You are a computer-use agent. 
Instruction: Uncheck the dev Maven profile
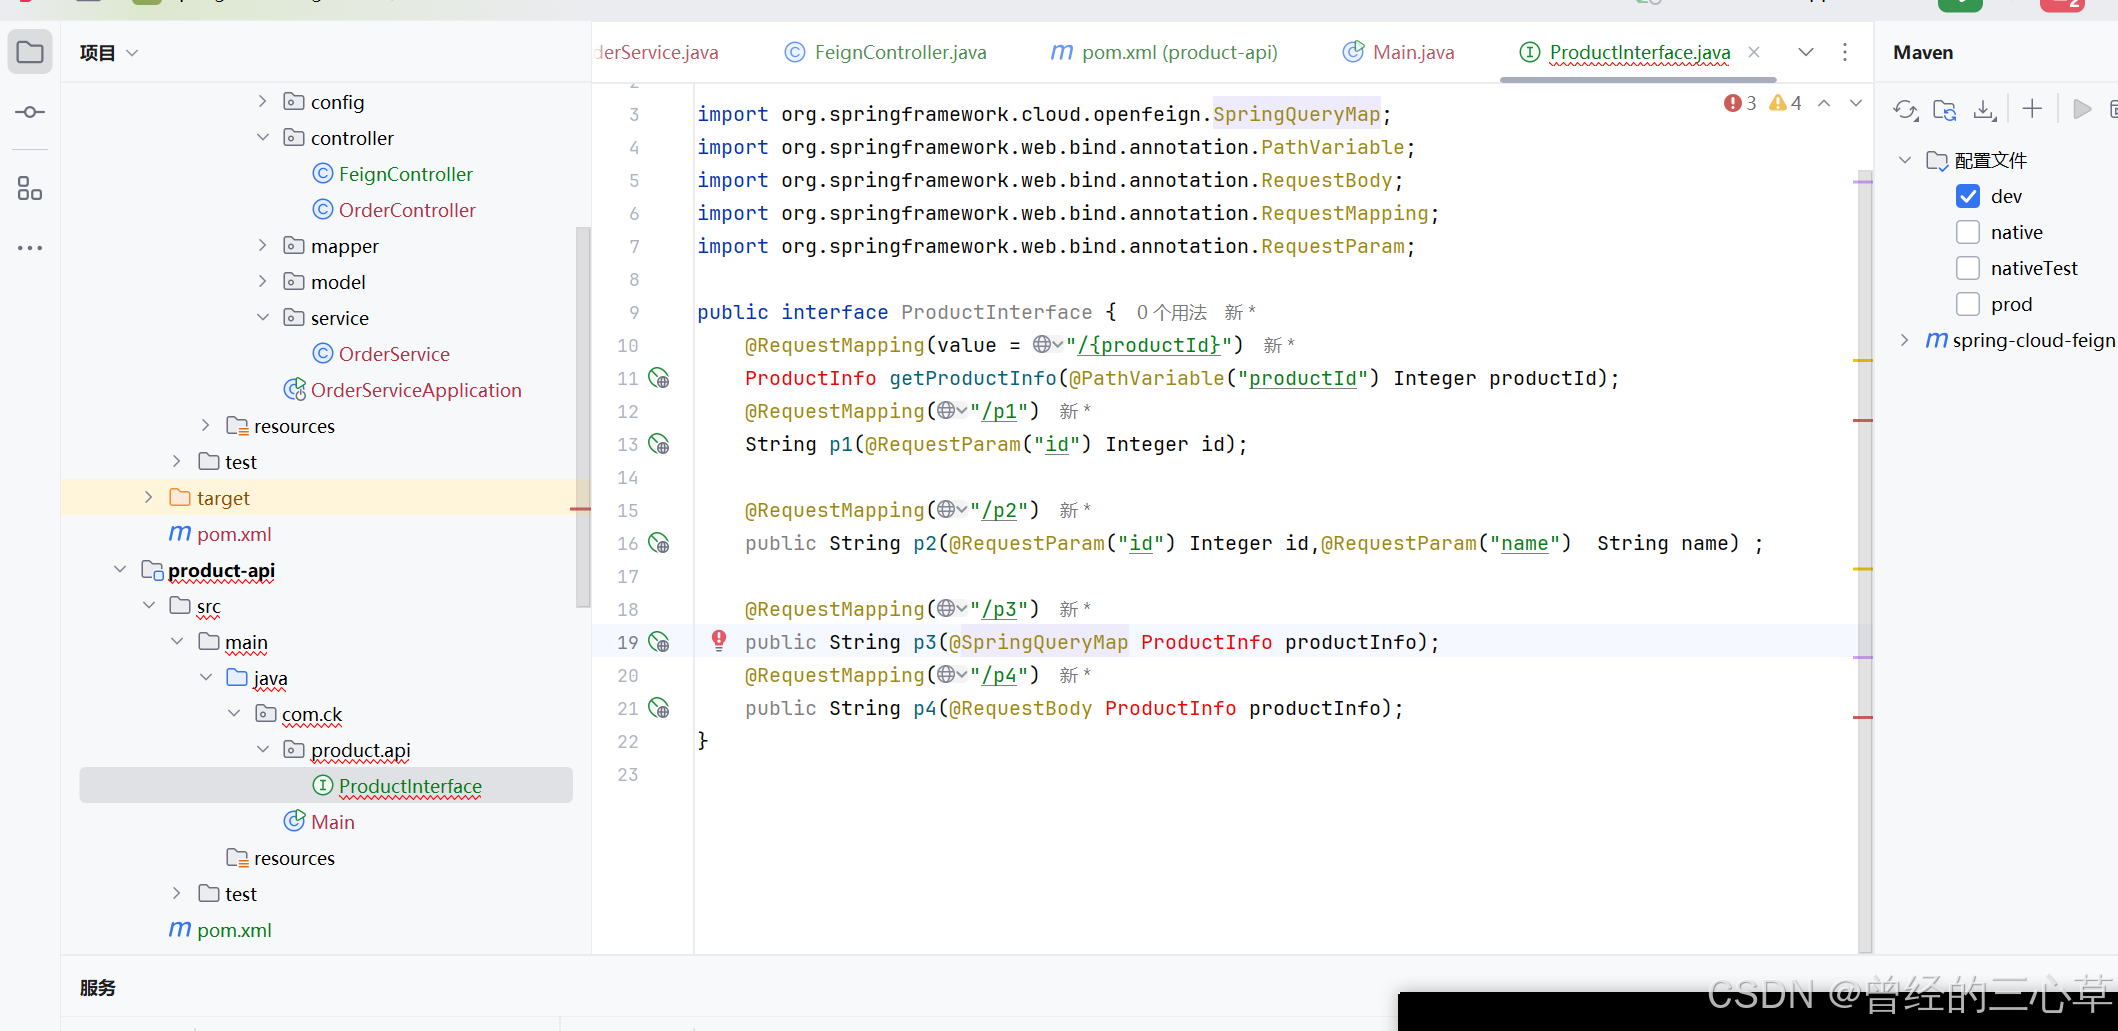[1968, 196]
